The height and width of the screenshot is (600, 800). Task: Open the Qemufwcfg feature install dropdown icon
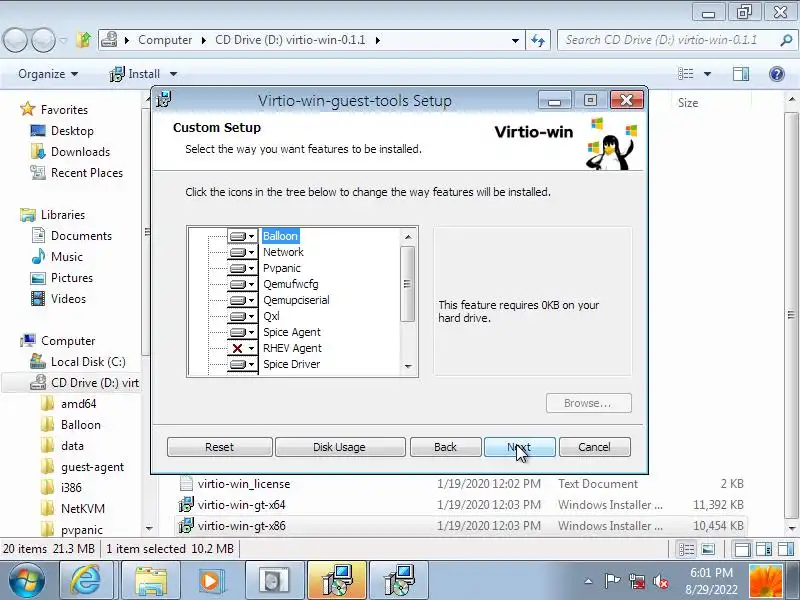242,284
